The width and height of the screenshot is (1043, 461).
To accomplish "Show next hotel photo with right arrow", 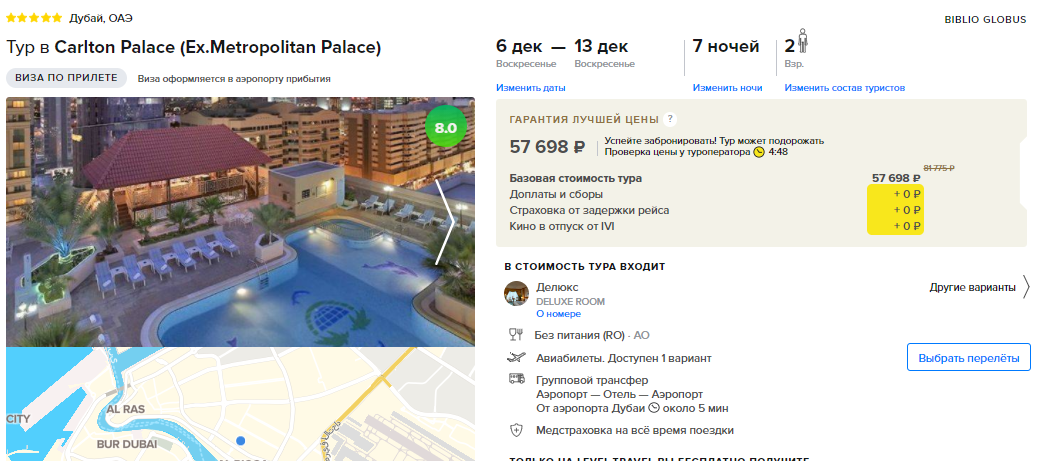I will pos(446,222).
